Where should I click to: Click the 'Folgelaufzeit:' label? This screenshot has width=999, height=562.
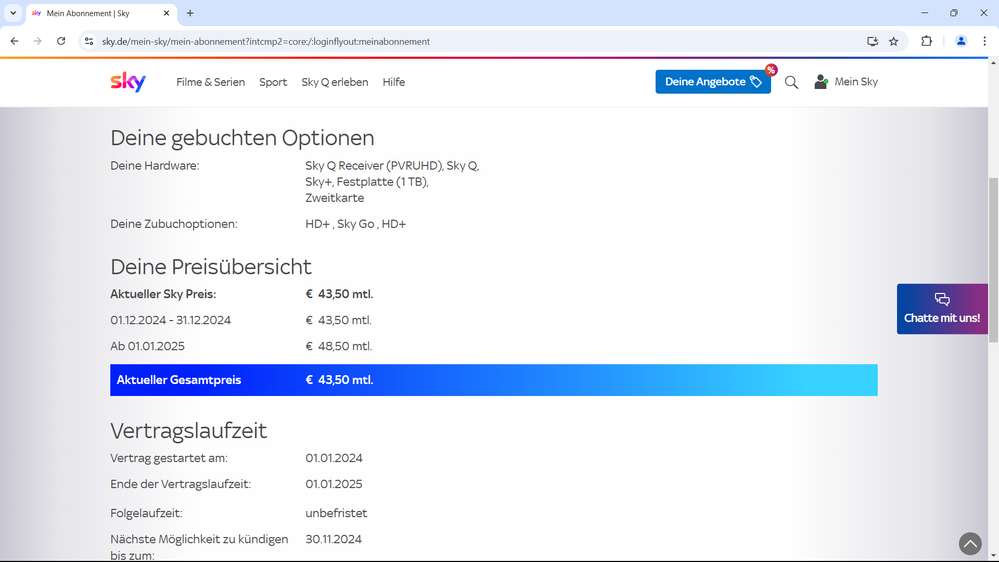point(146,513)
